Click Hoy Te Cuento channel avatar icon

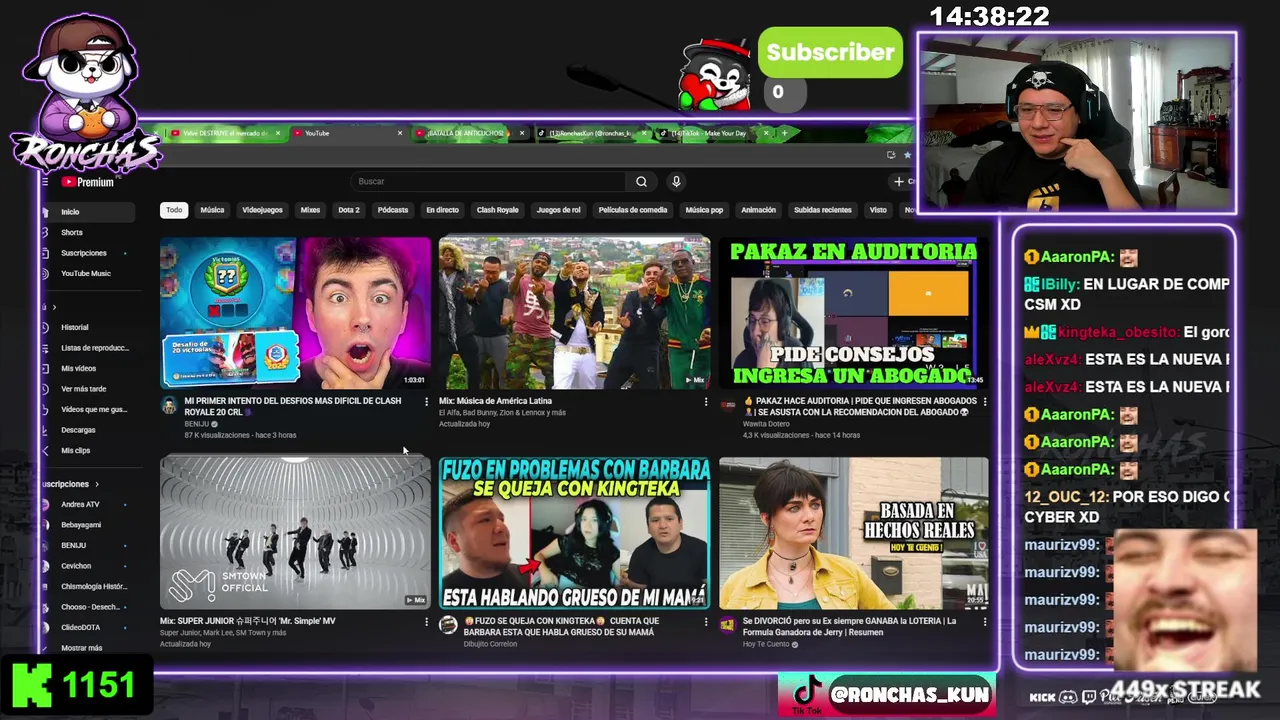[727, 625]
